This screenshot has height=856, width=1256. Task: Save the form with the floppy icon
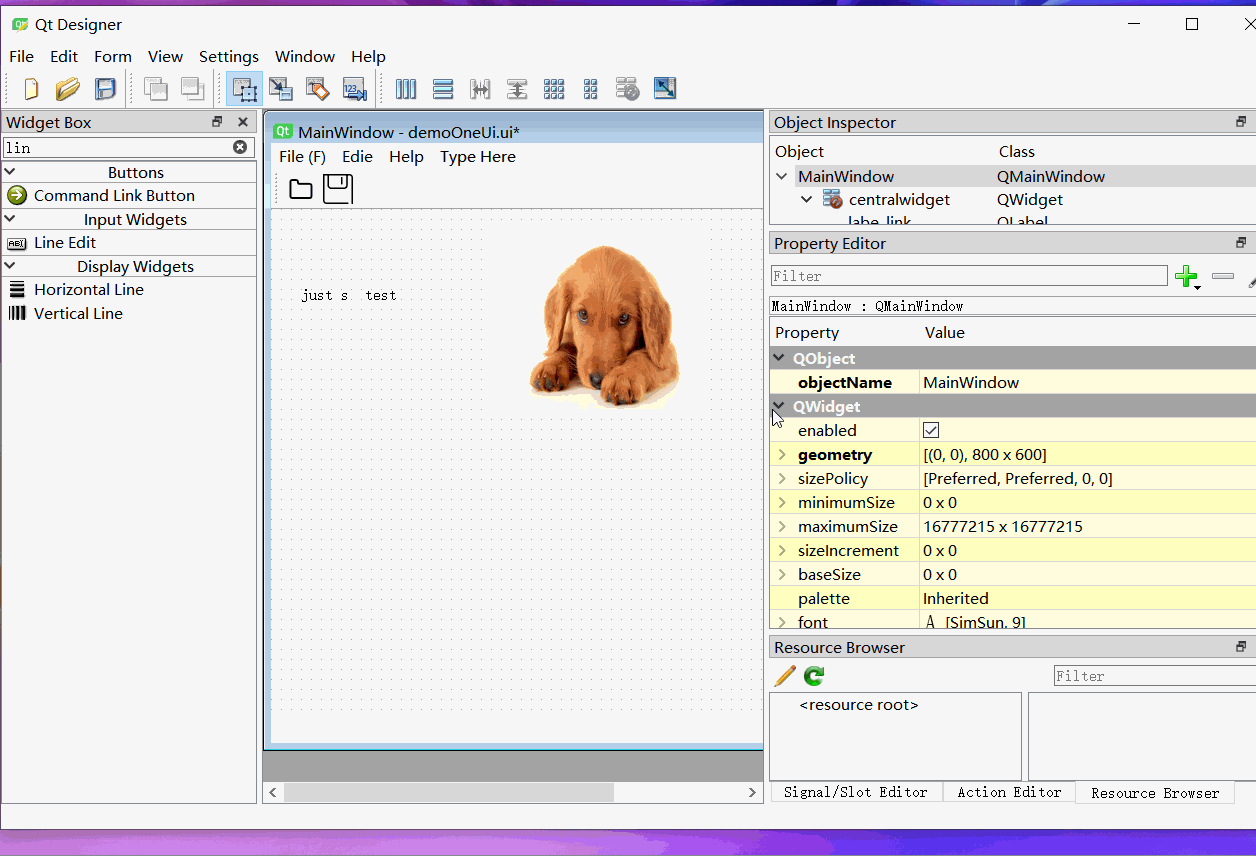[x=105, y=89]
